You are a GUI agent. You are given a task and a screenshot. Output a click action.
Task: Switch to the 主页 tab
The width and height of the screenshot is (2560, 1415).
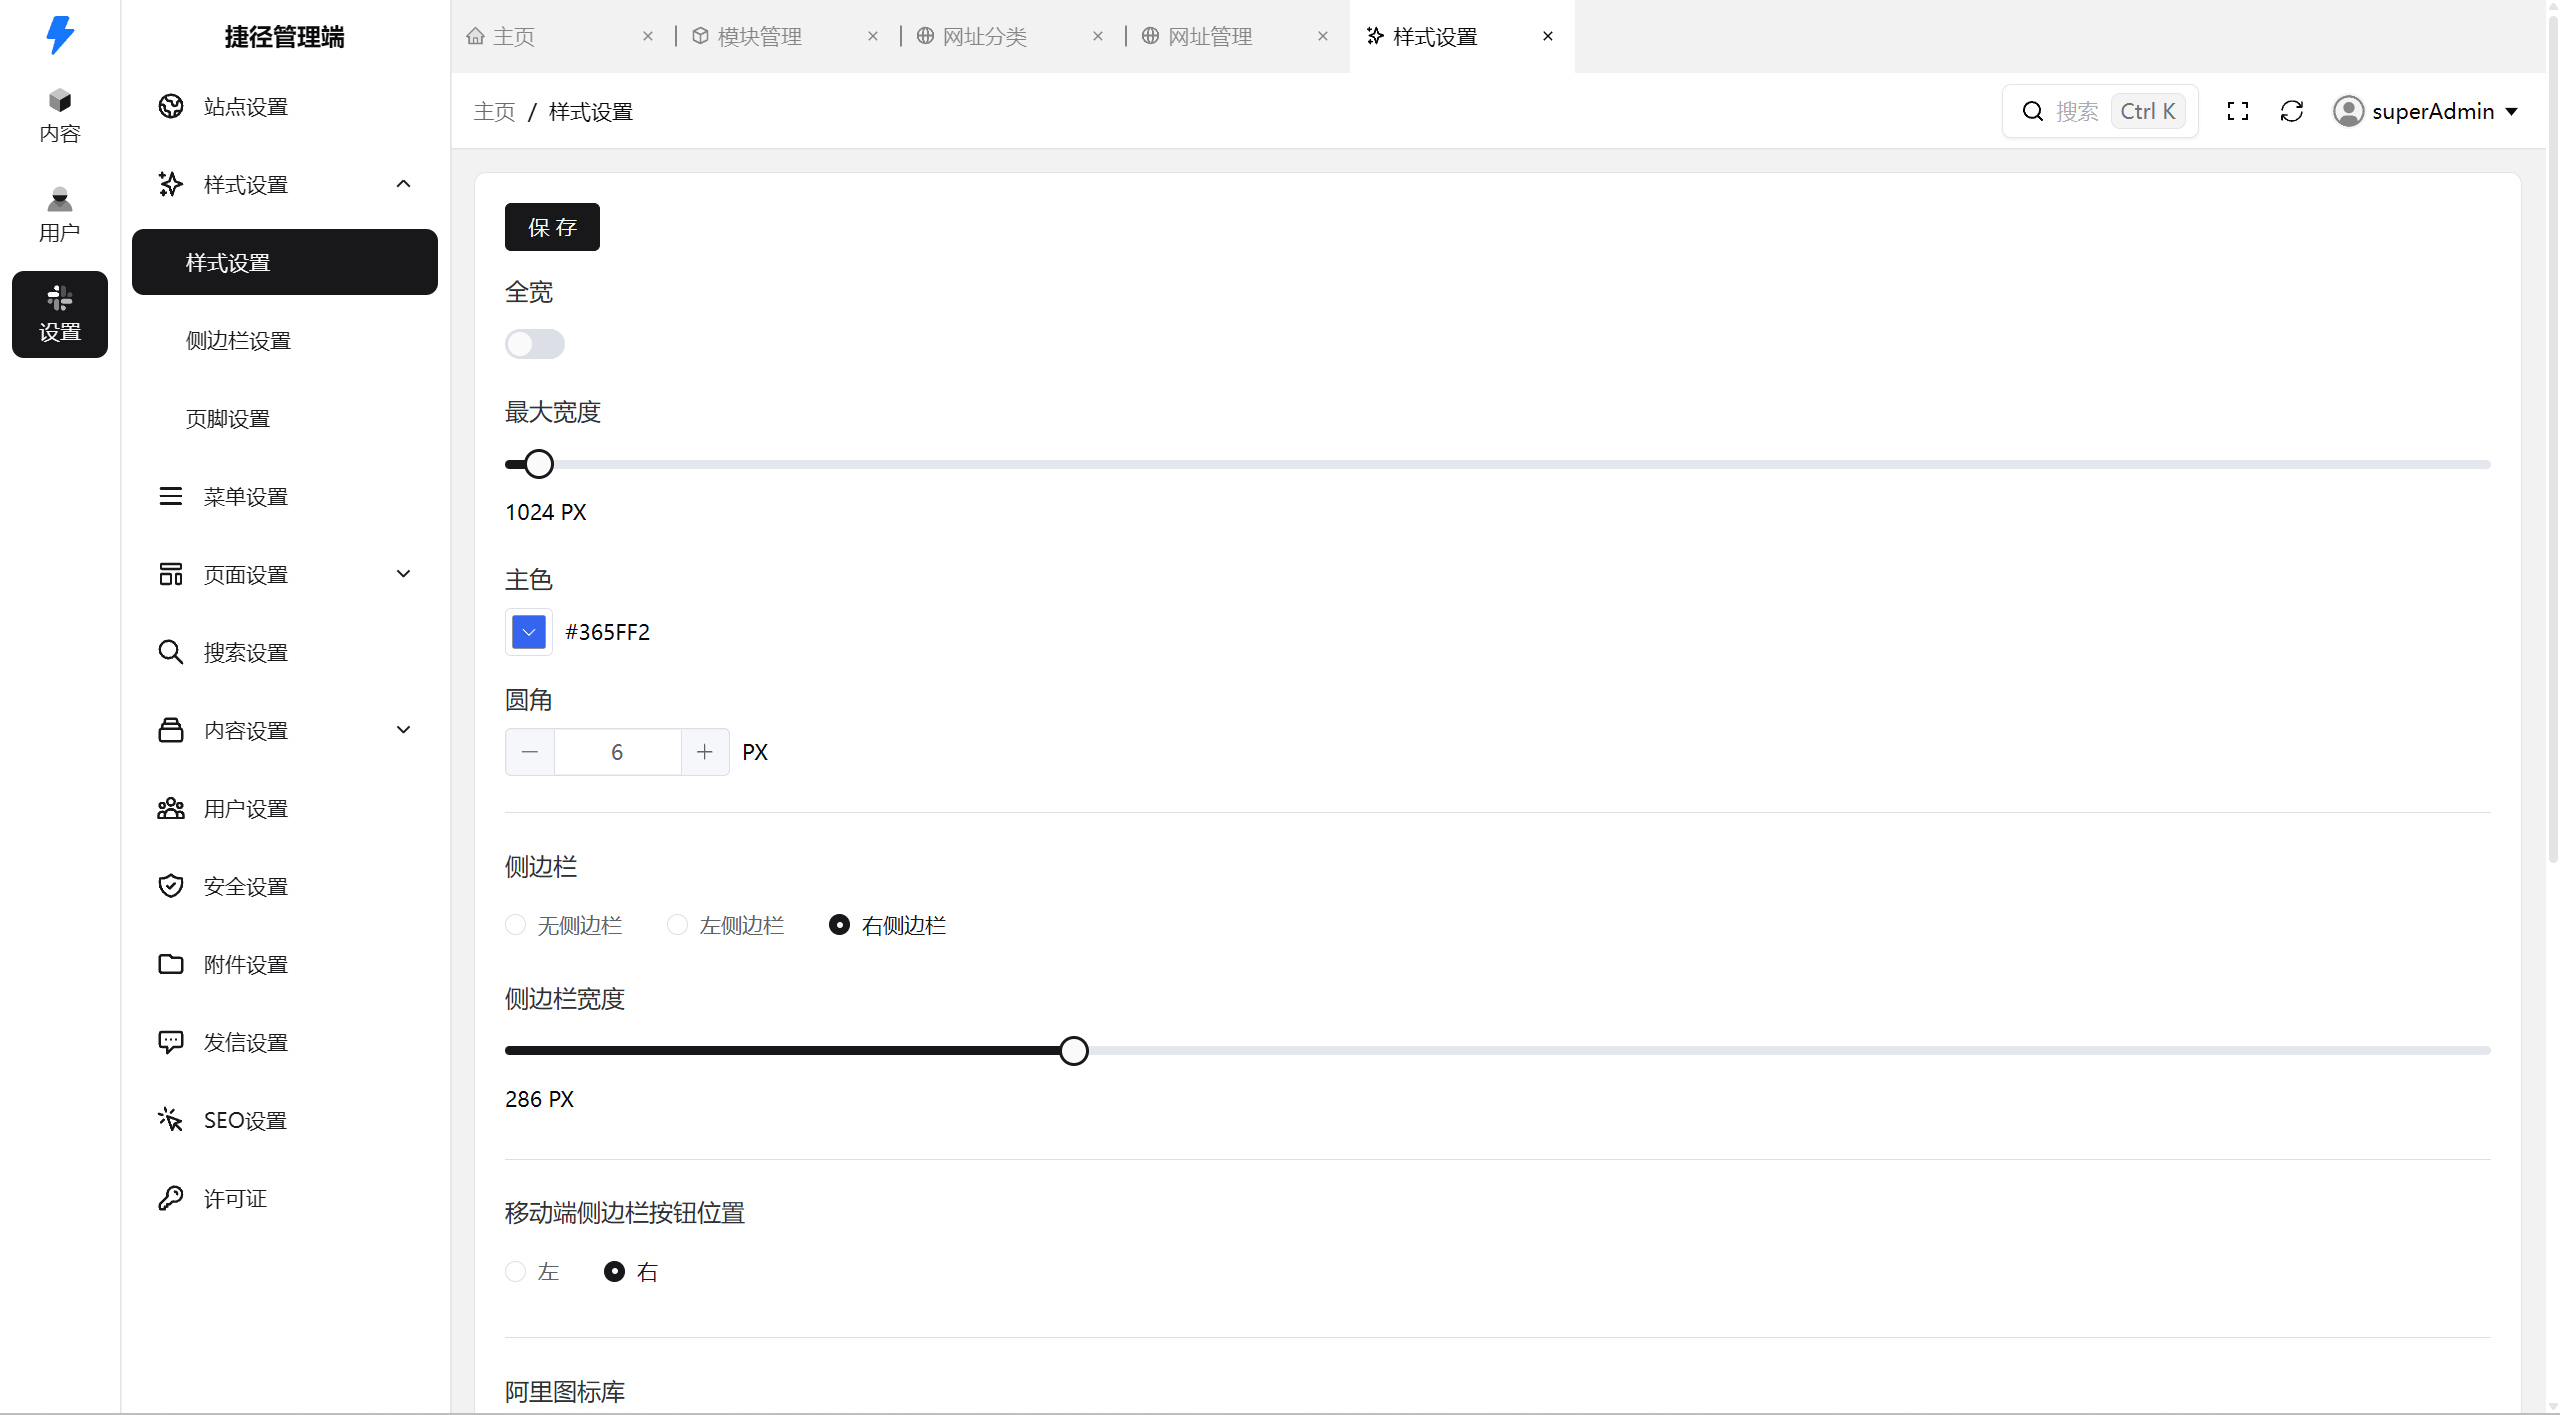563,36
